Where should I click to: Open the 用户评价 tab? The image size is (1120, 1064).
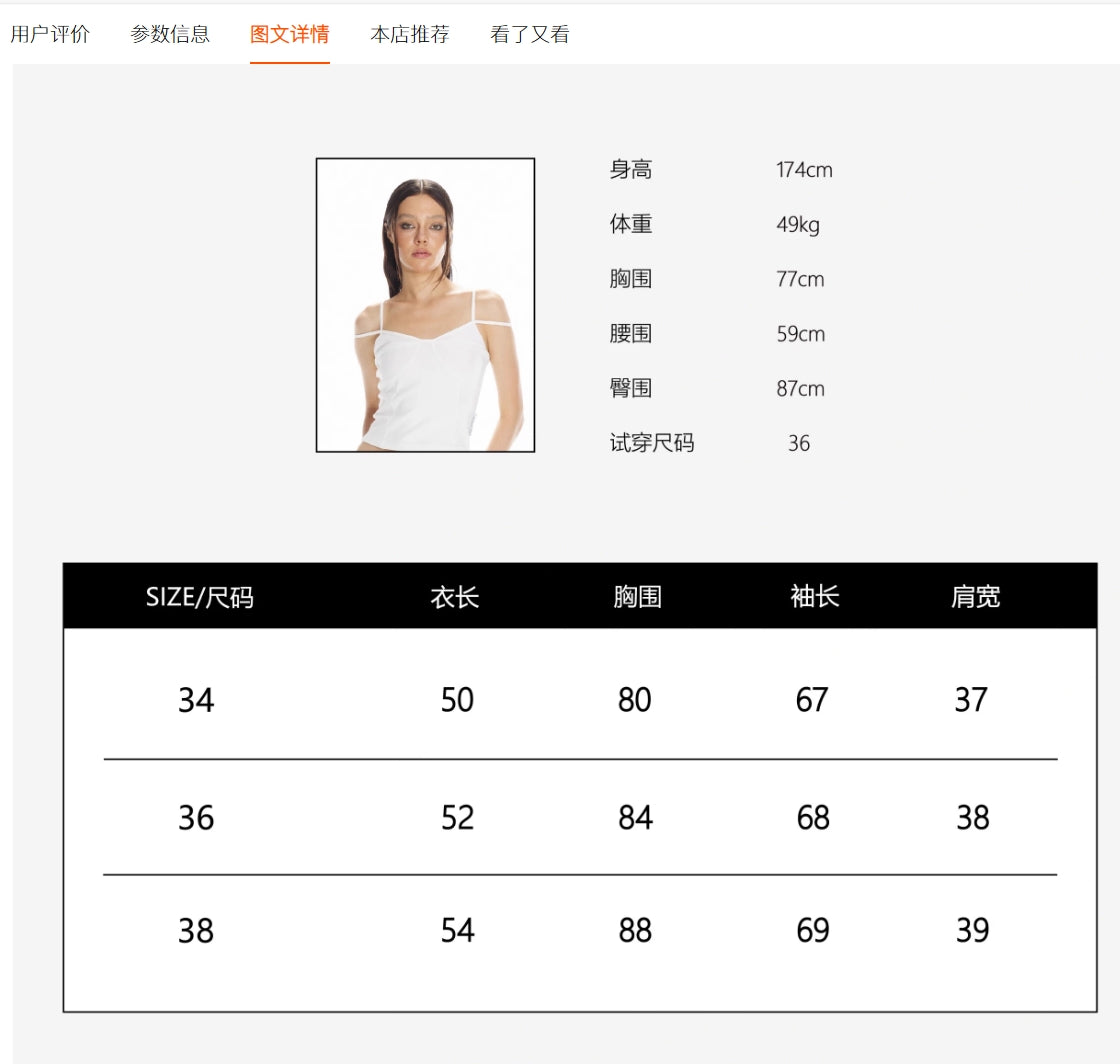50,34
